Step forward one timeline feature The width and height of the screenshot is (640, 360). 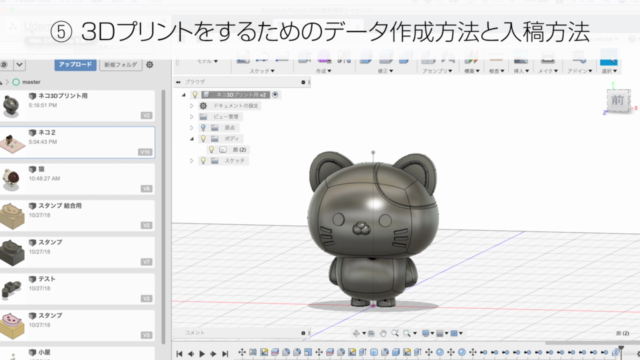pyautogui.click(x=213, y=354)
